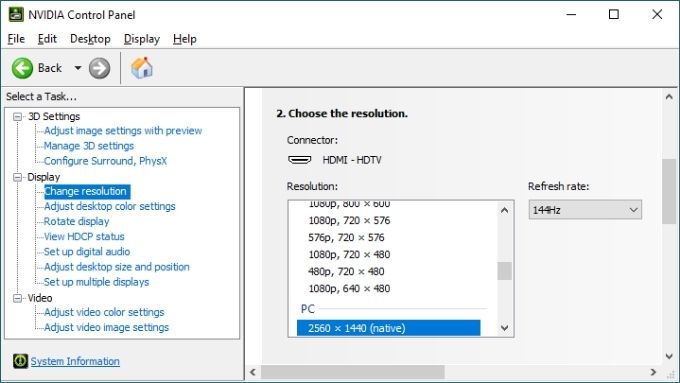Open Adjust desktop size and position
Viewport: 680px width, 383px height.
(117, 267)
